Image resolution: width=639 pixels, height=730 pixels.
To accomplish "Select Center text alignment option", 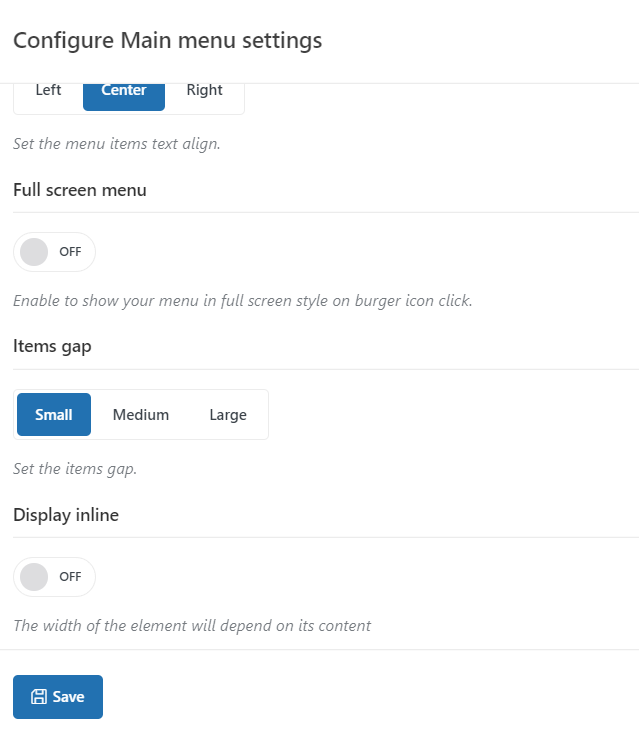I will tap(124, 90).
